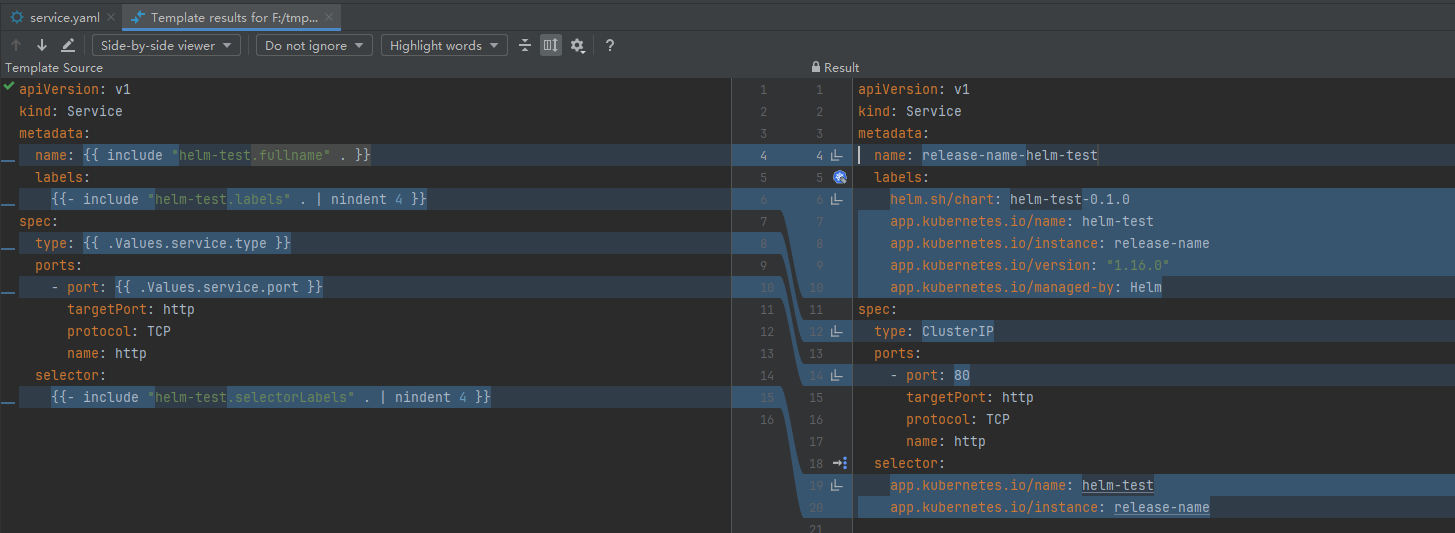Click the pencil edit source icon

point(68,45)
